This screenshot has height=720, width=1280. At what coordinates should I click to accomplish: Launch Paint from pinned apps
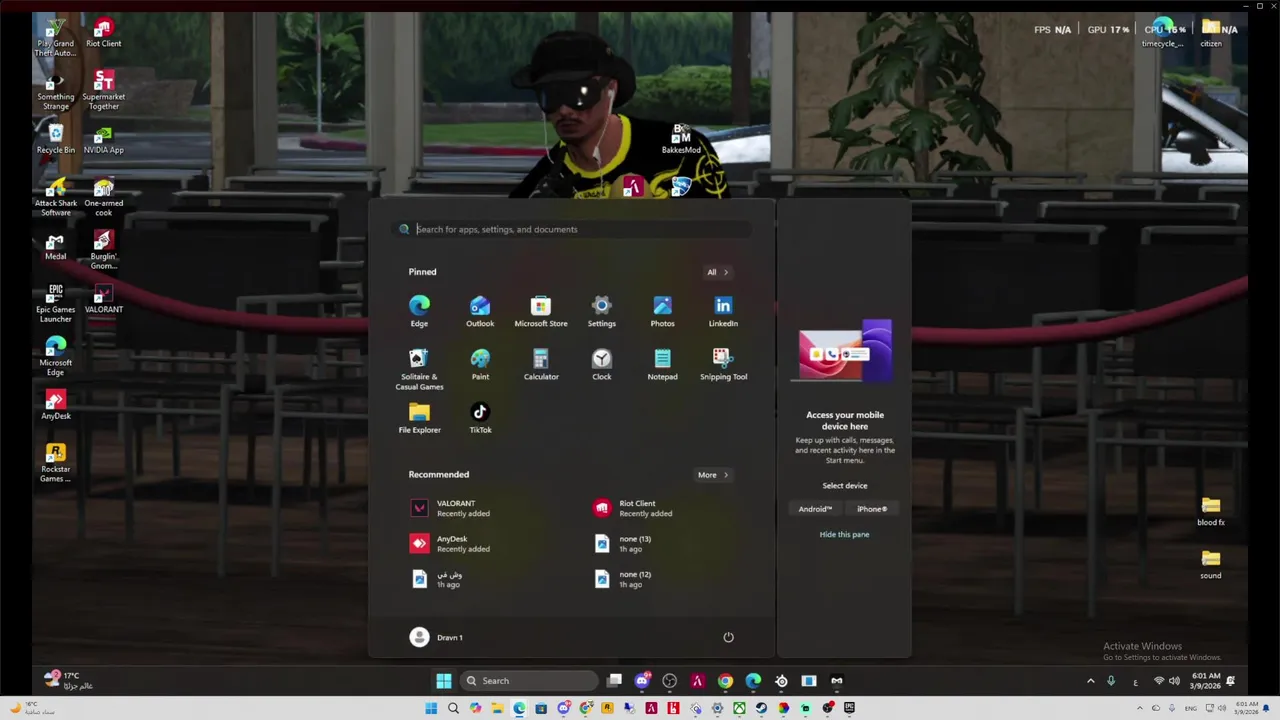(480, 364)
